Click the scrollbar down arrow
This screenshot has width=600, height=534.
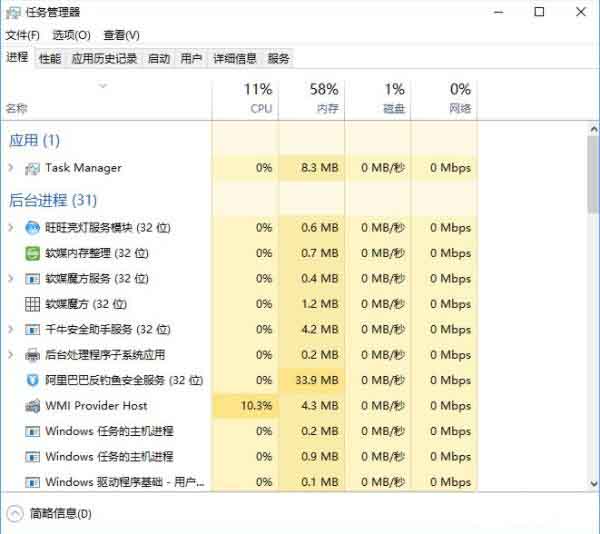click(x=593, y=484)
